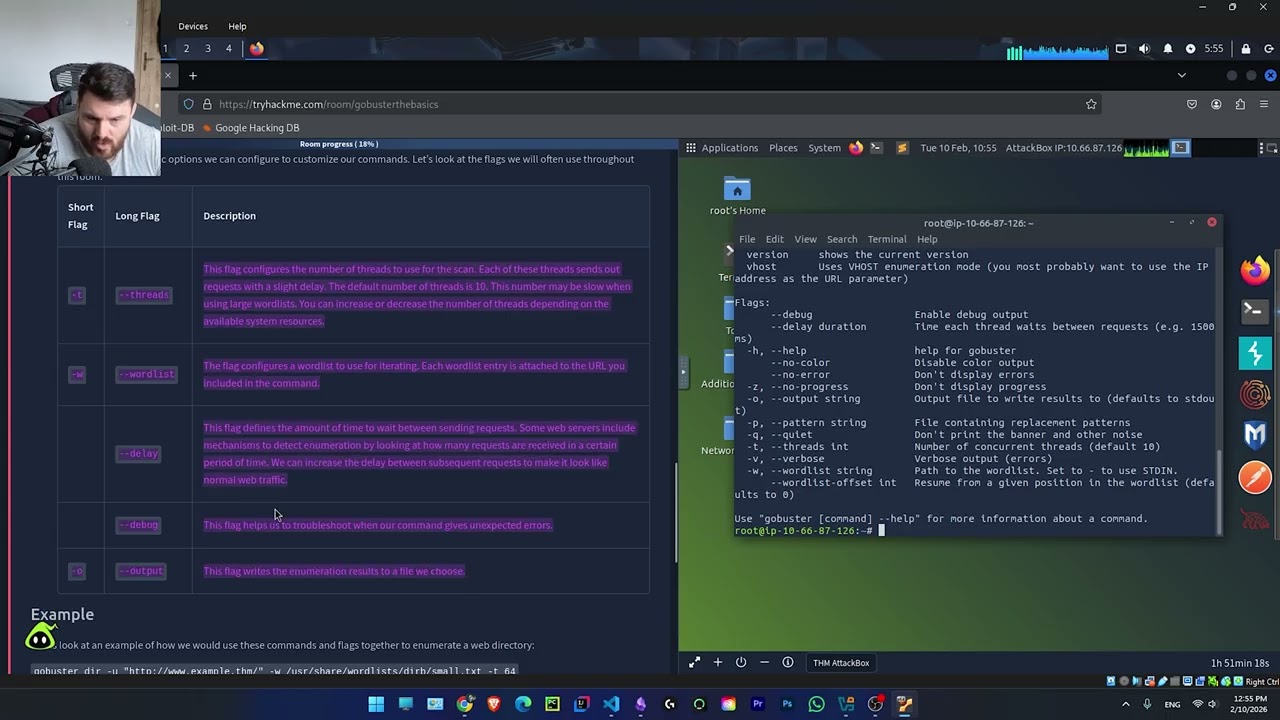Click the AttackBox IP address label
Screen dimensions: 1280x720
(1065, 148)
